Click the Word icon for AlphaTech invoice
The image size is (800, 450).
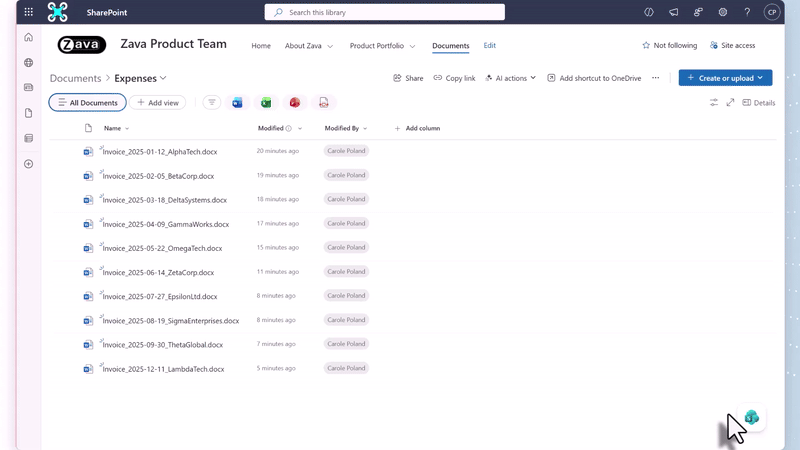88,152
